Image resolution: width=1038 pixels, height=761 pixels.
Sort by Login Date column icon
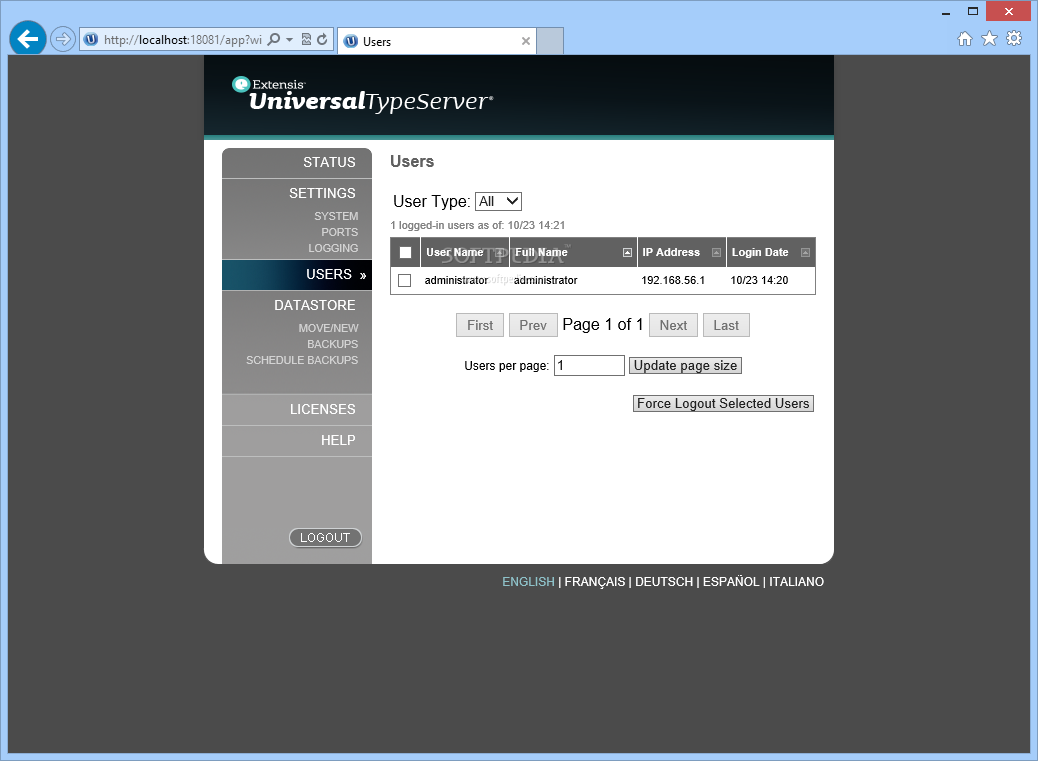point(805,252)
